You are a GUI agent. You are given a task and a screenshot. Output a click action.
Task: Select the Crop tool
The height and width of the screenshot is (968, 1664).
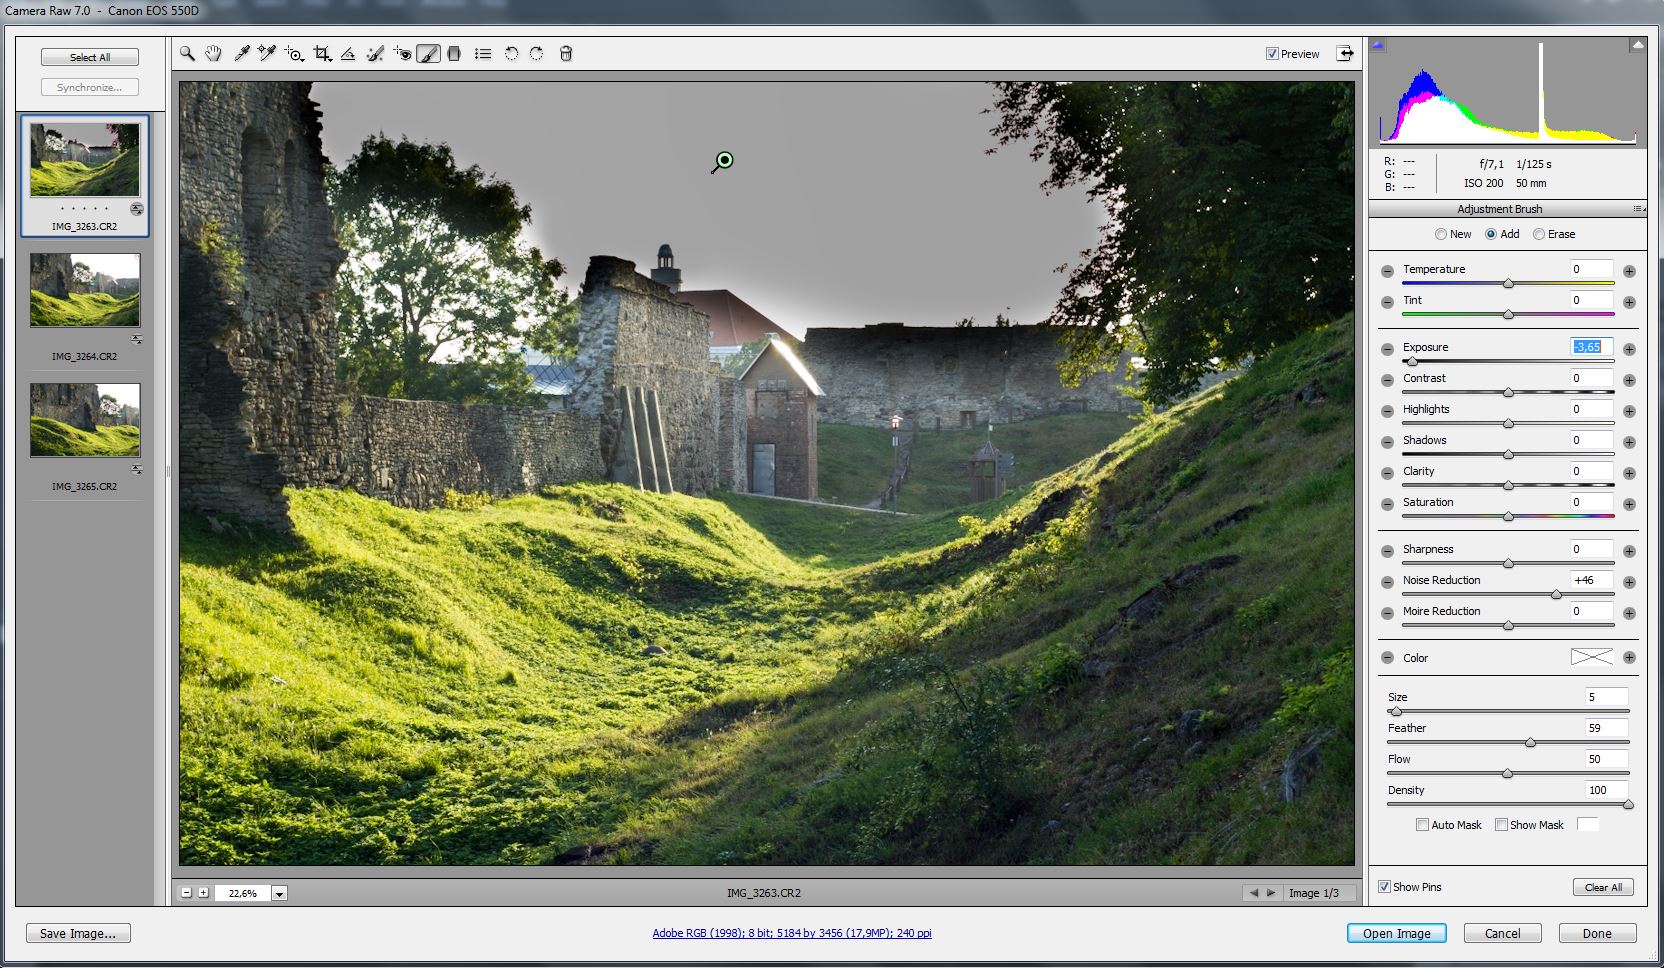click(322, 54)
